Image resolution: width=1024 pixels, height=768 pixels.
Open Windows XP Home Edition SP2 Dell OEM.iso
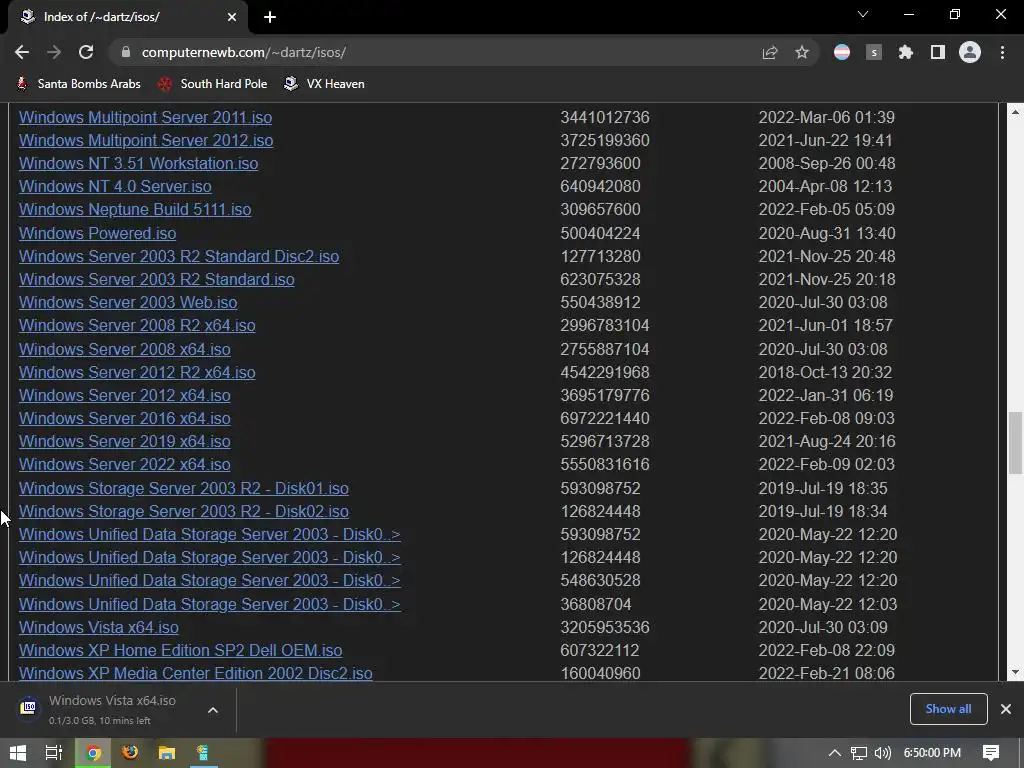[x=180, y=650]
